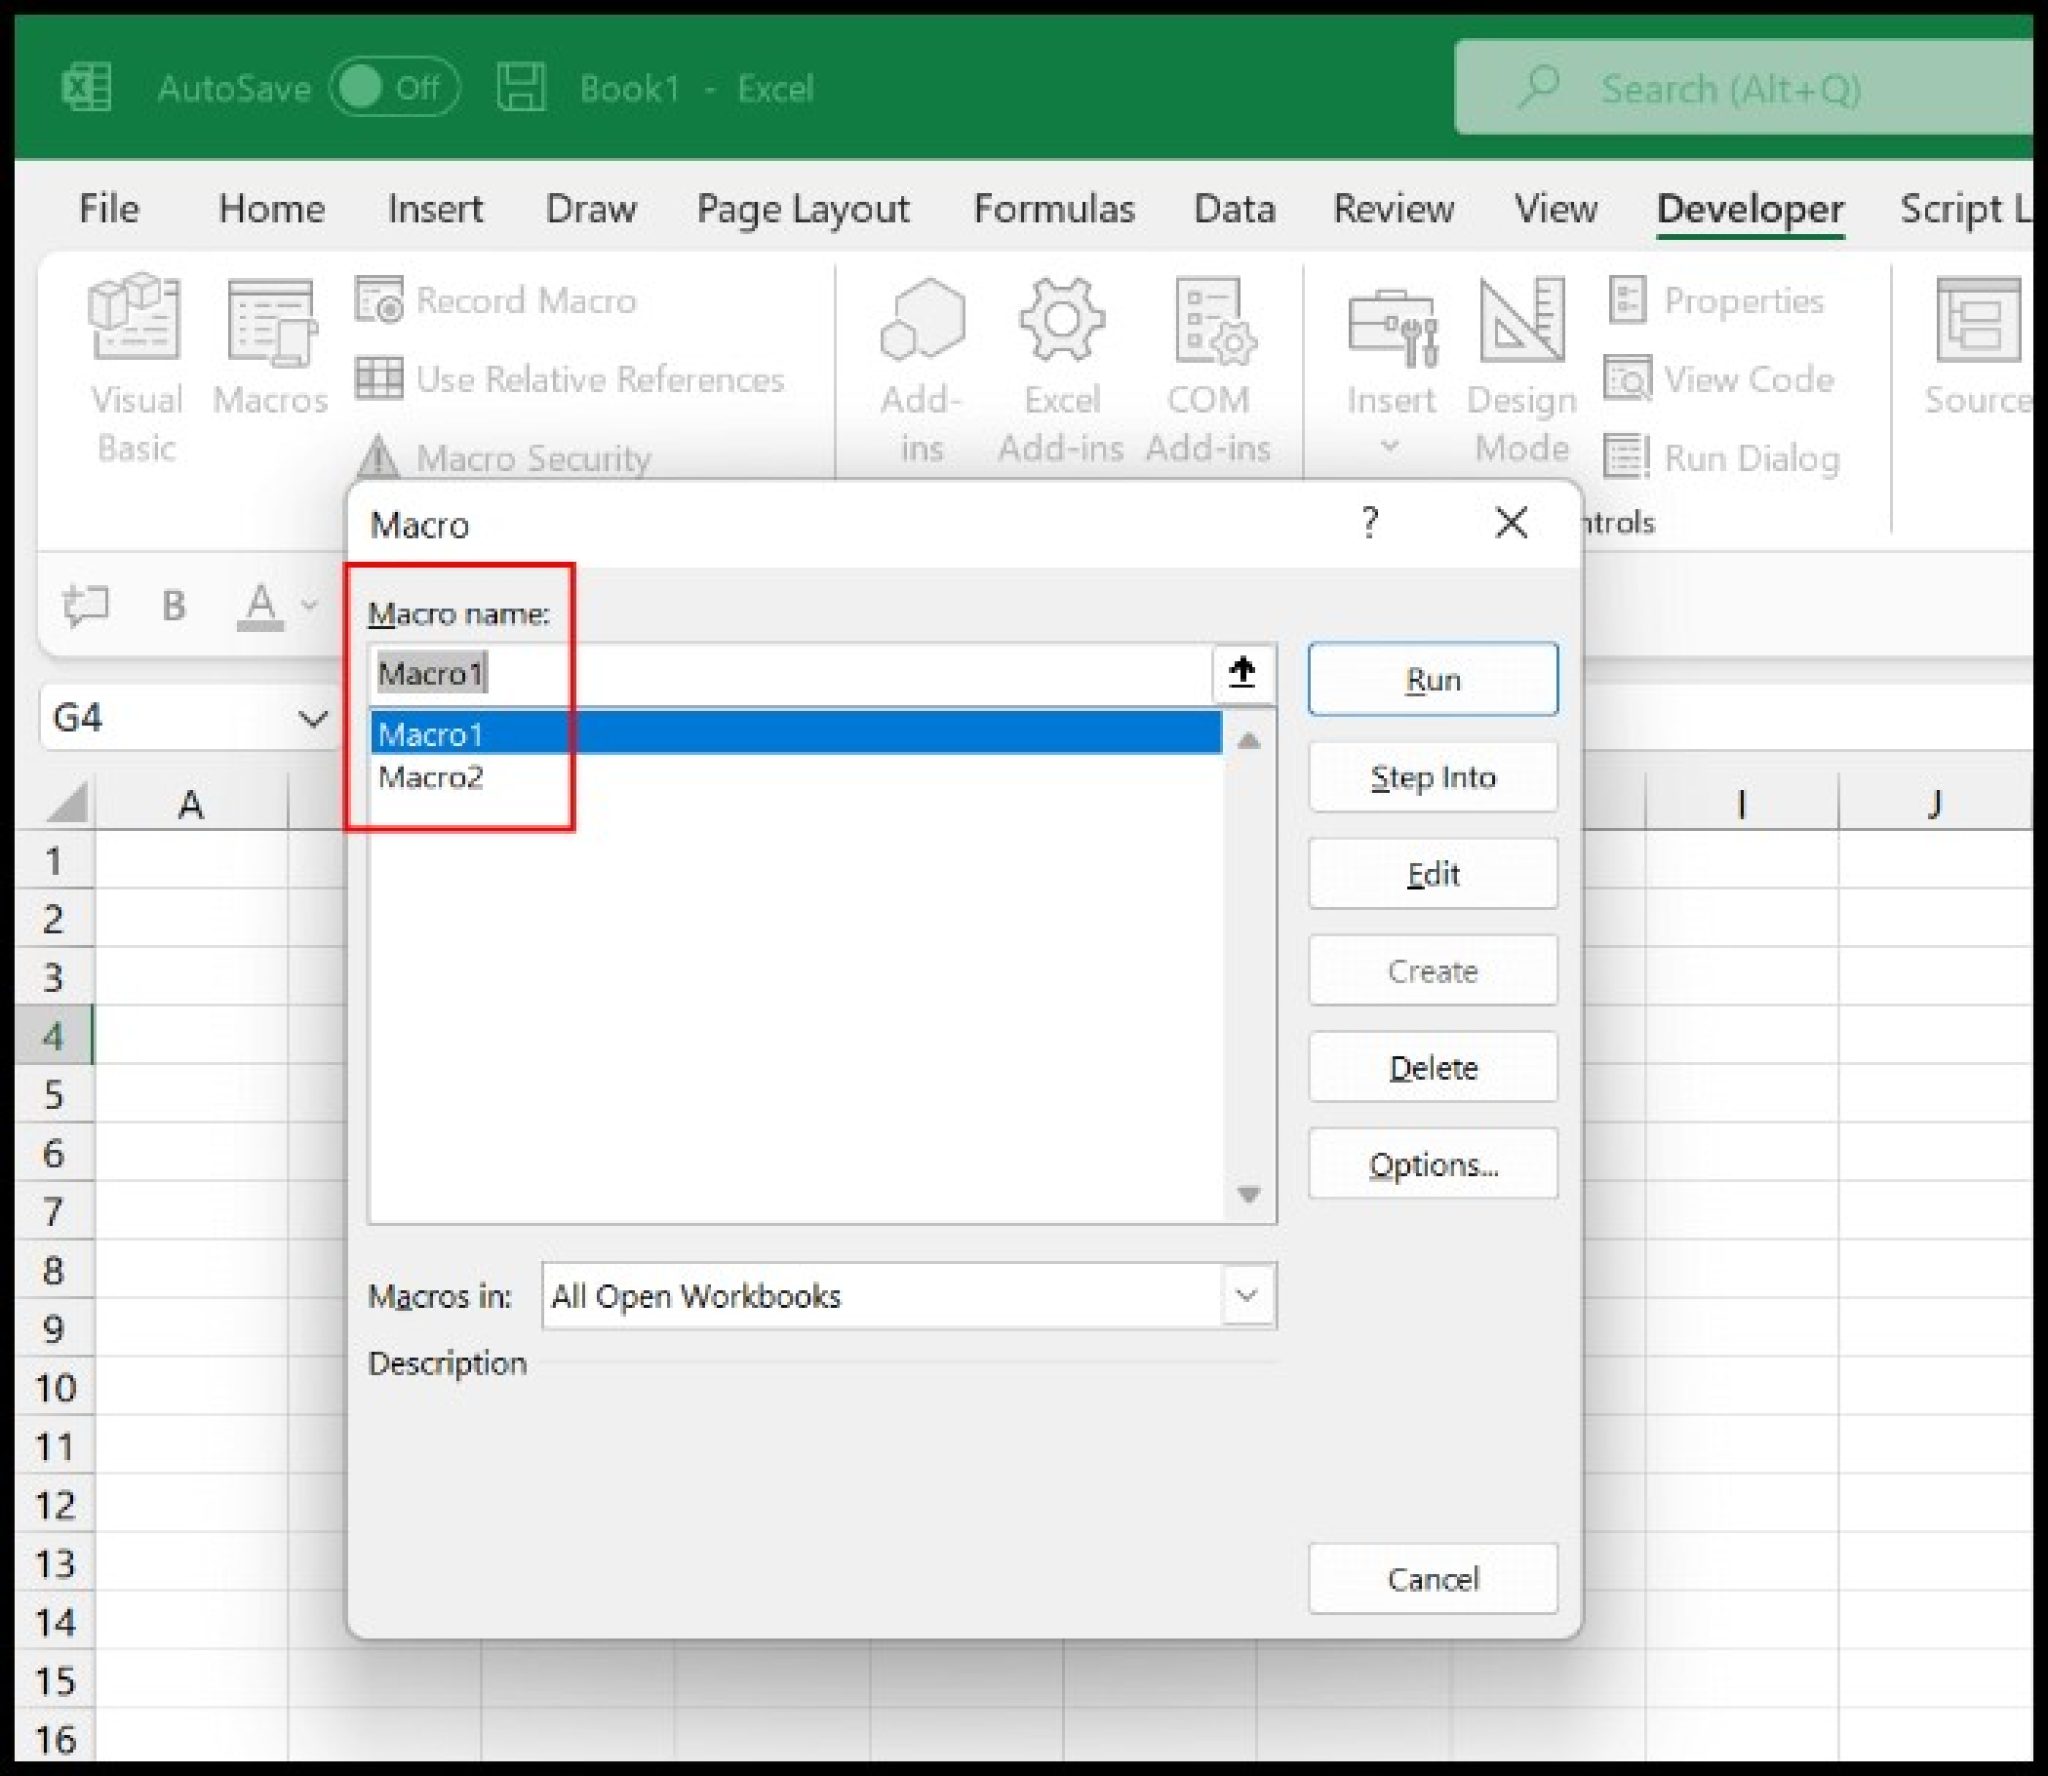
Task: Run the selected macro
Action: pos(1432,679)
